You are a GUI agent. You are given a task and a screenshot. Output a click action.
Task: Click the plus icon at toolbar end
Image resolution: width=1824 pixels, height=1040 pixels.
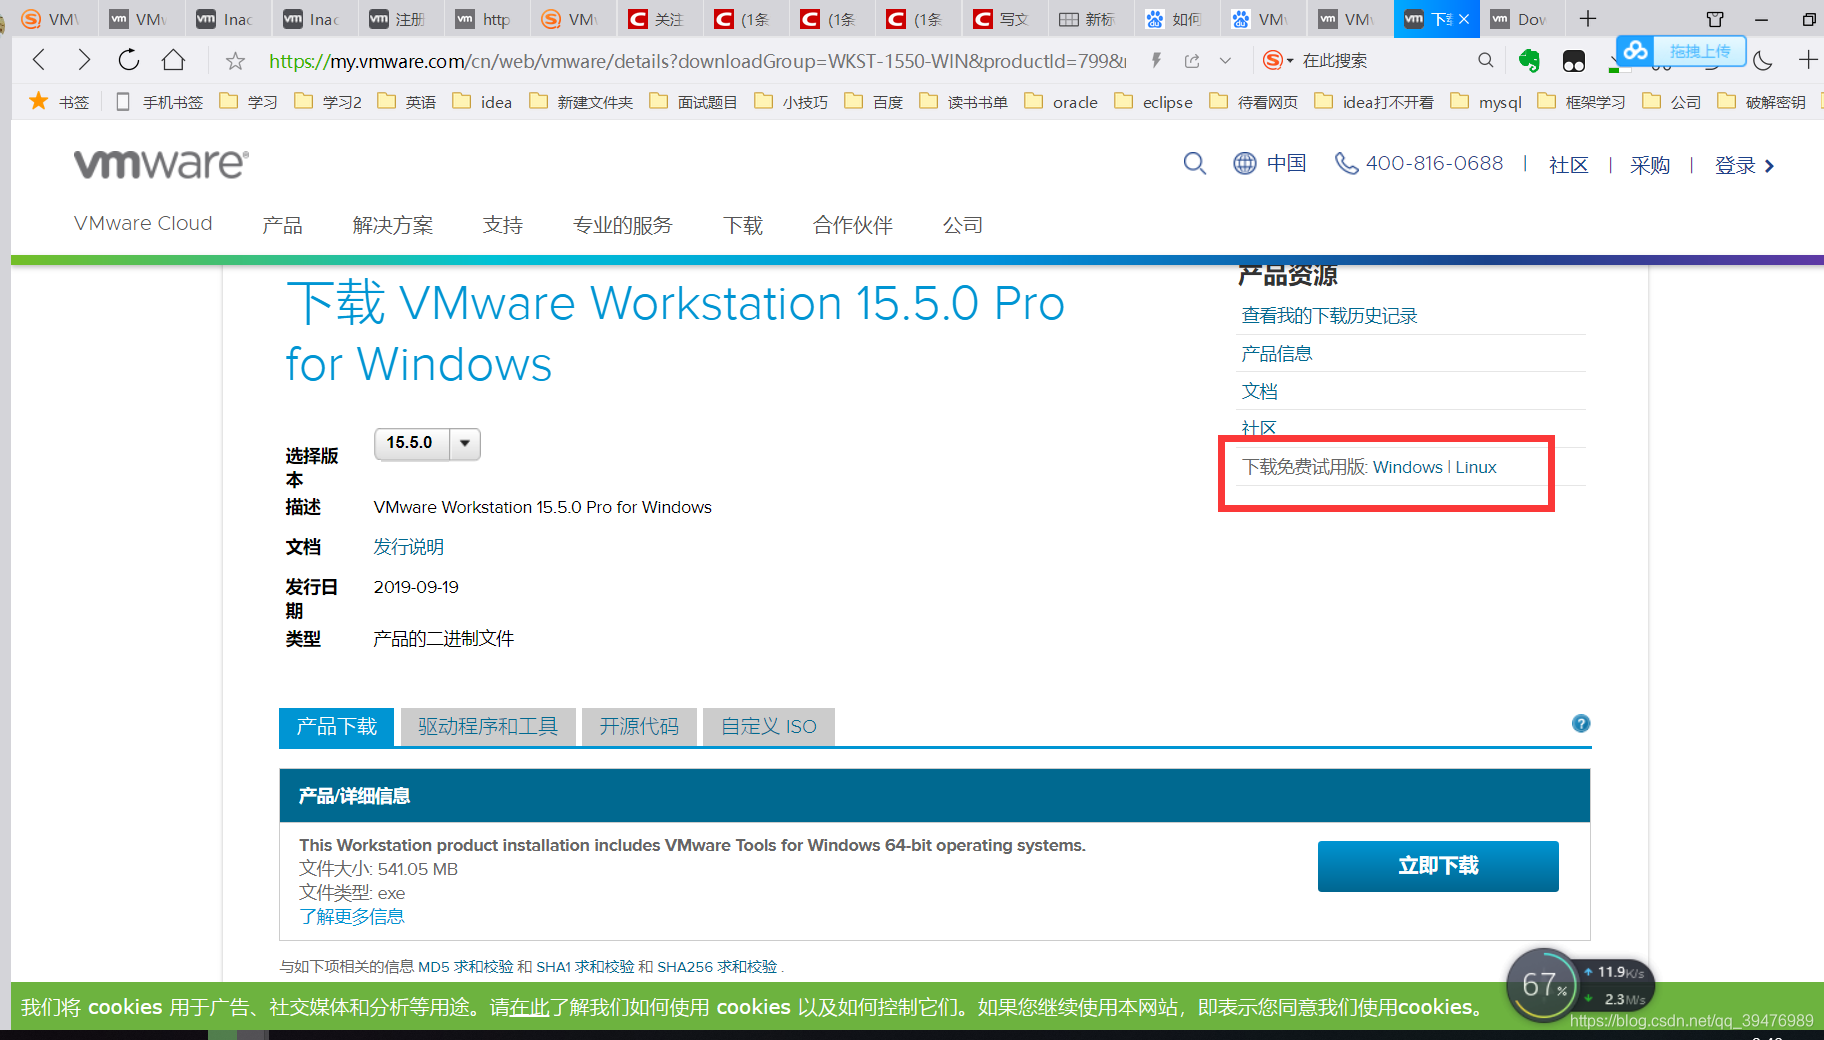click(1808, 61)
